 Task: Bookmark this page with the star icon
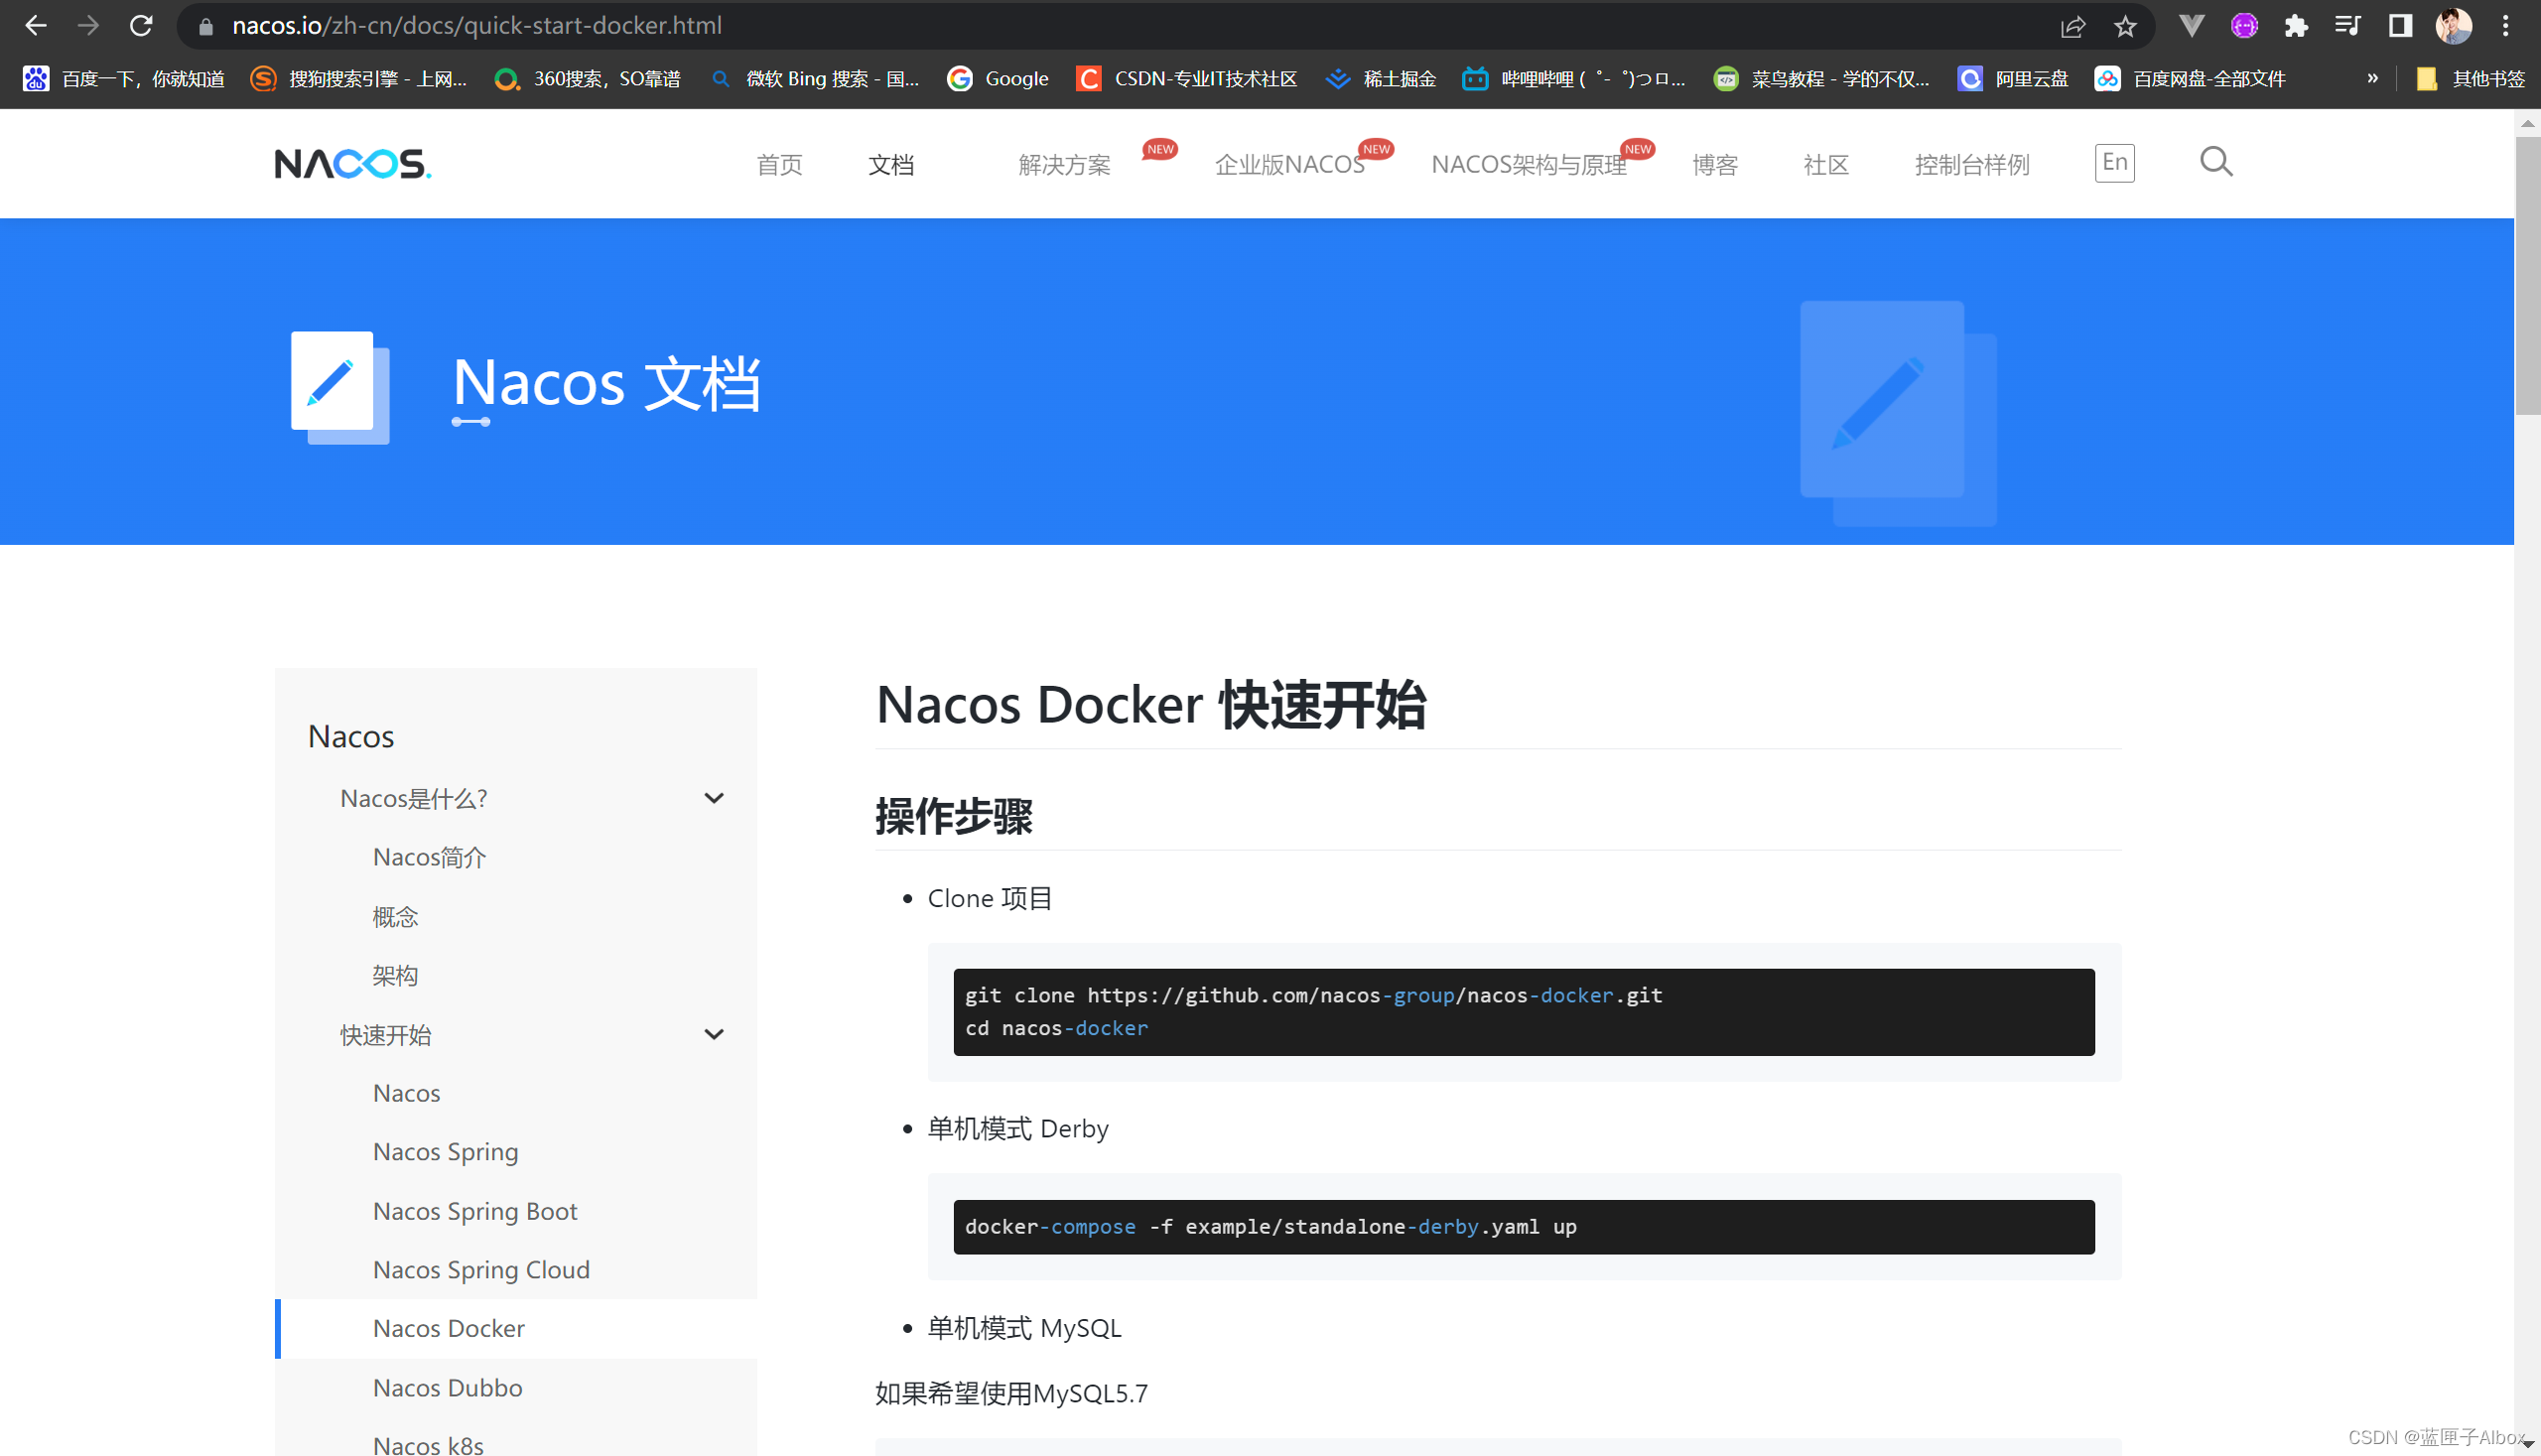(x=2125, y=26)
